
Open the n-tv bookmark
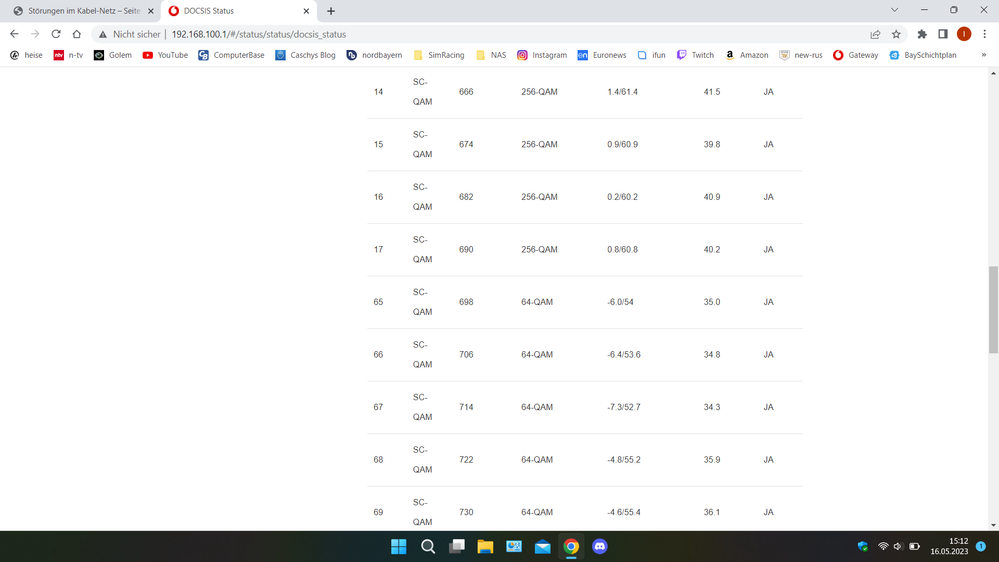coord(69,55)
